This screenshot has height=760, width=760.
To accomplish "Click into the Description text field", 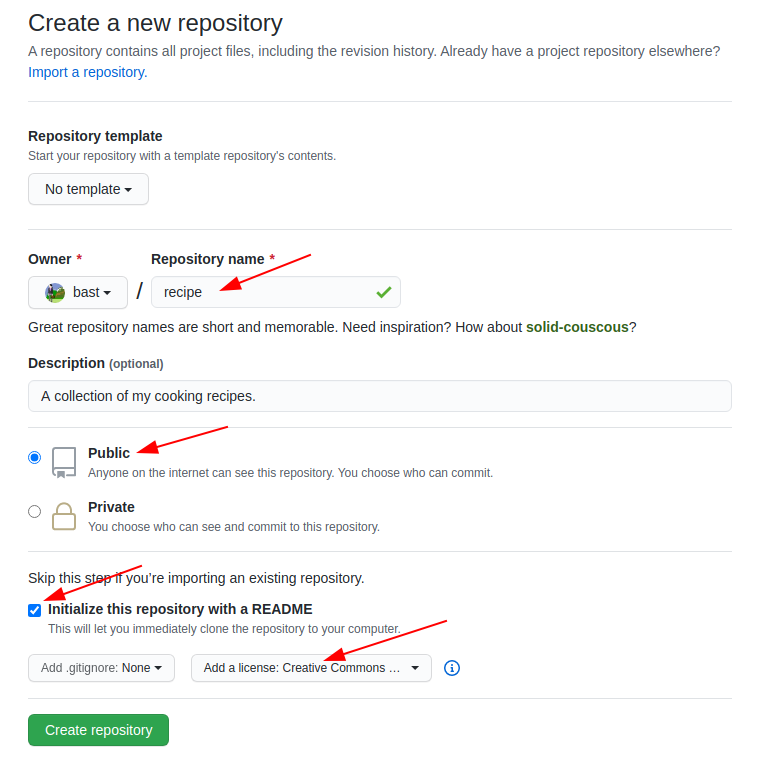I will point(380,396).
